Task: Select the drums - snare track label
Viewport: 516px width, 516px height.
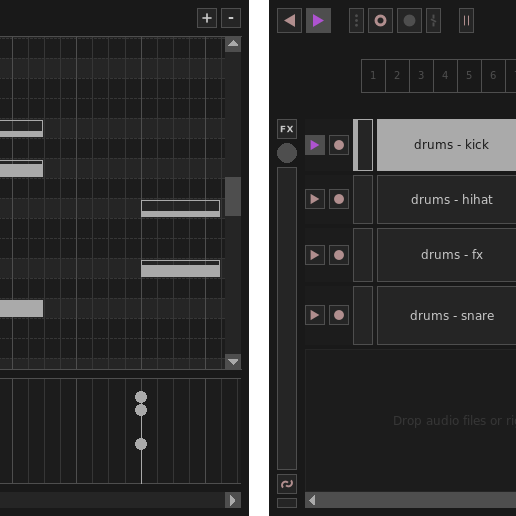Action: 447,315
